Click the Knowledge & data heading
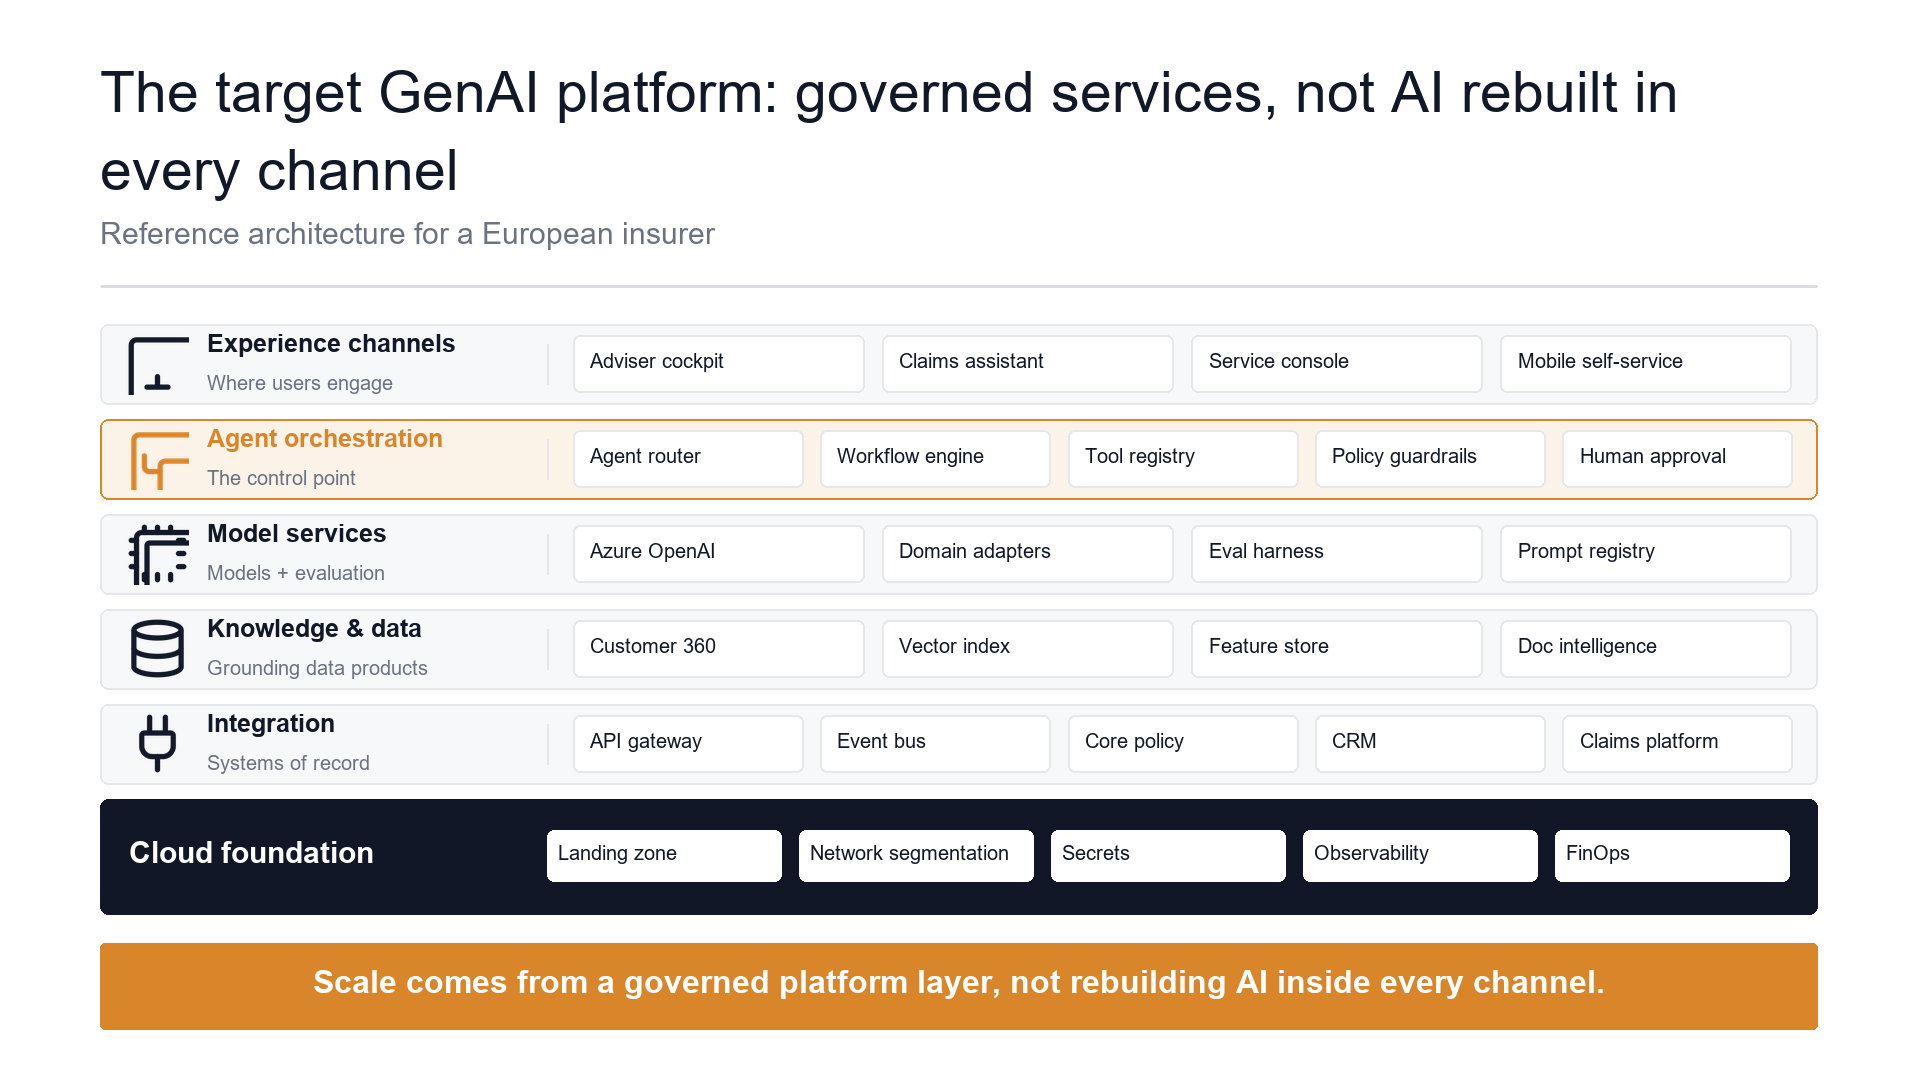1919x1080 pixels. point(314,629)
